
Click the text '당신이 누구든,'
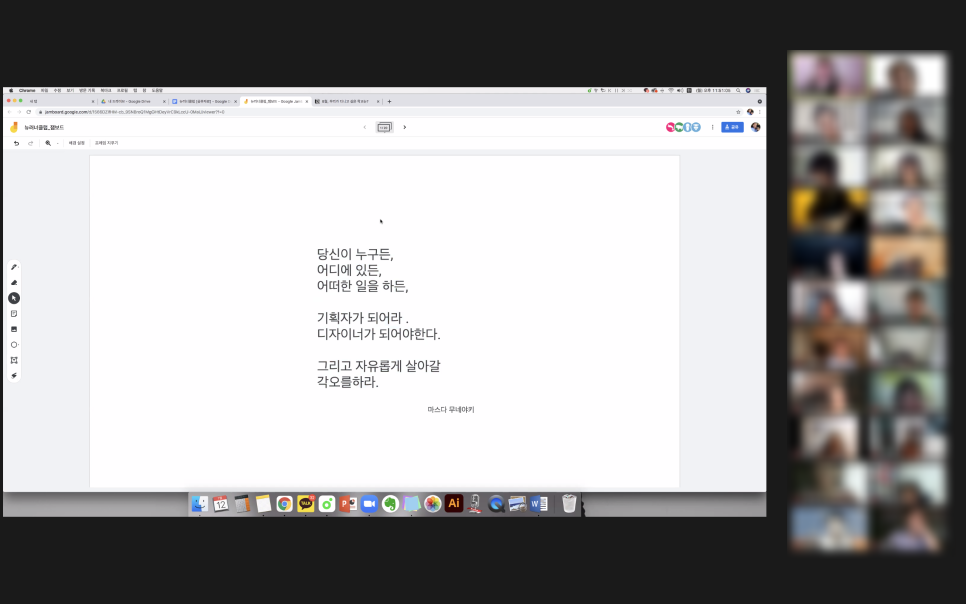[x=355, y=254]
